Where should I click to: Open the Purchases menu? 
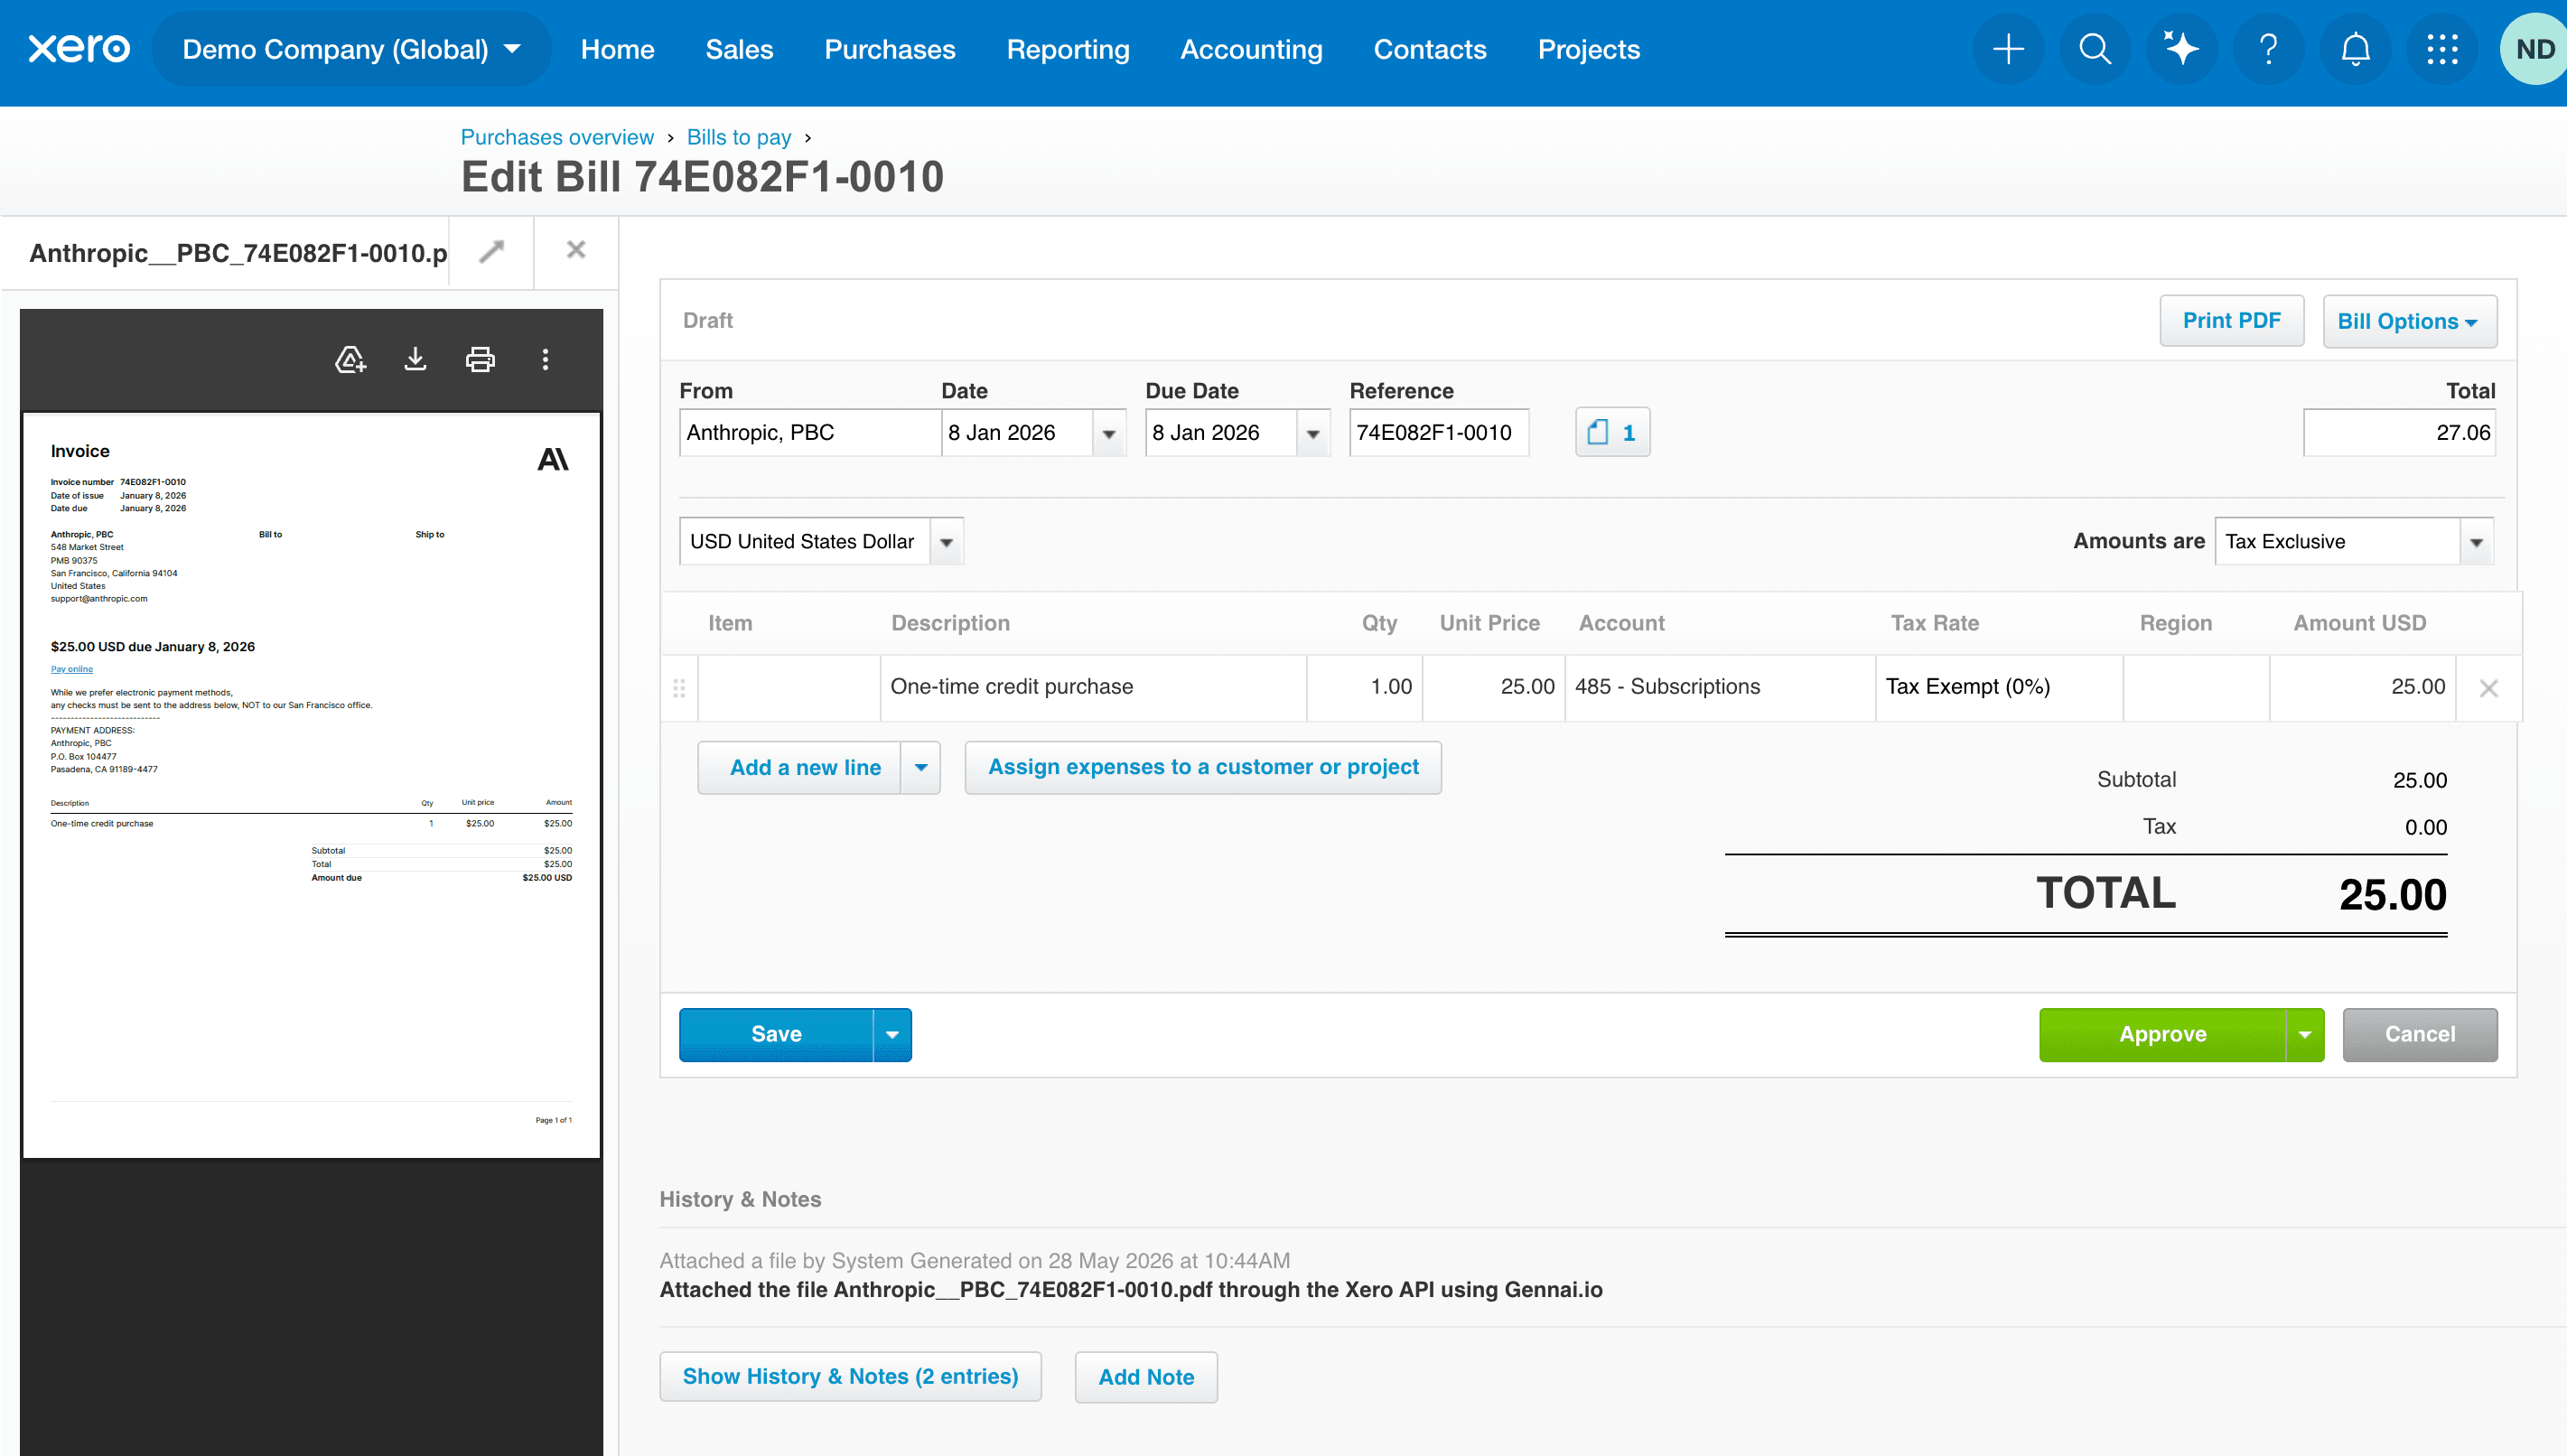pyautogui.click(x=889, y=49)
